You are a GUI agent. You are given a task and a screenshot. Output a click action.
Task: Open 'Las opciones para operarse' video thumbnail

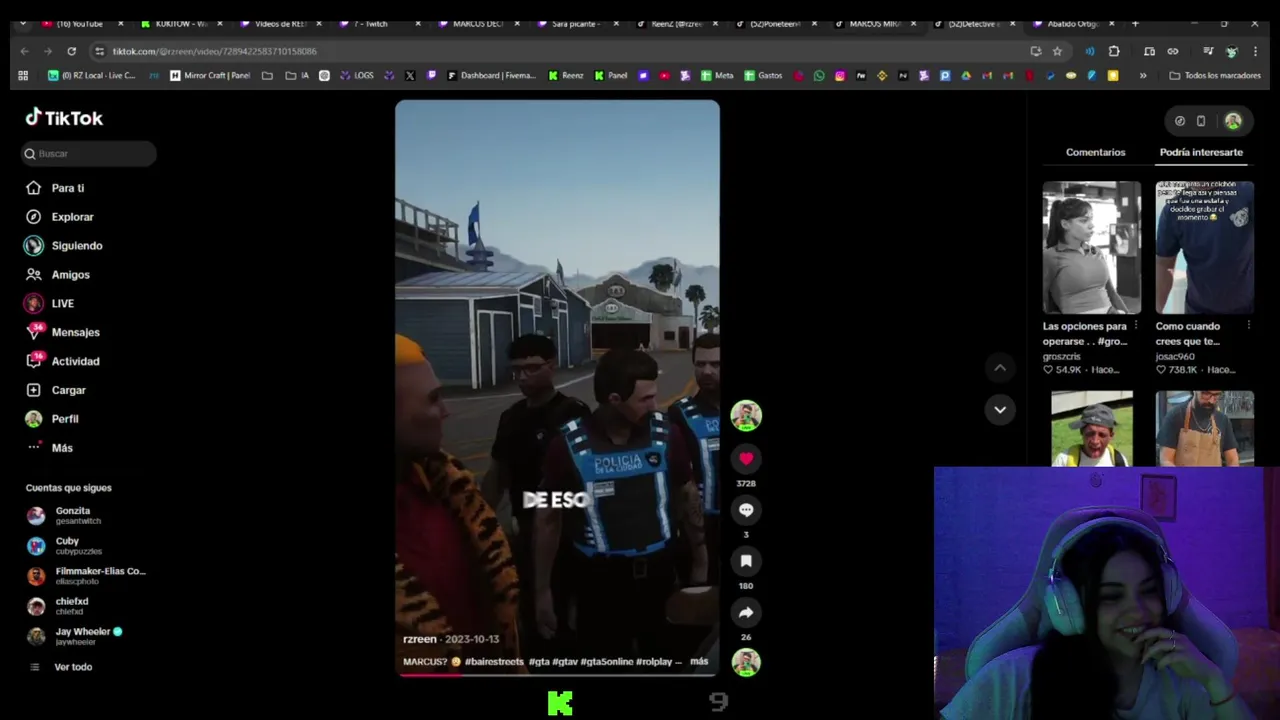[1091, 248]
